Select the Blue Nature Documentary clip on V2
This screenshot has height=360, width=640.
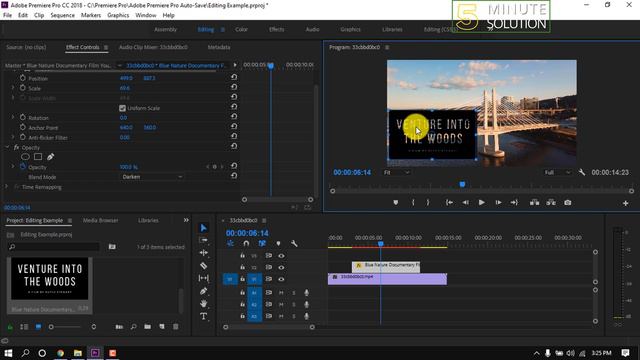click(386, 267)
